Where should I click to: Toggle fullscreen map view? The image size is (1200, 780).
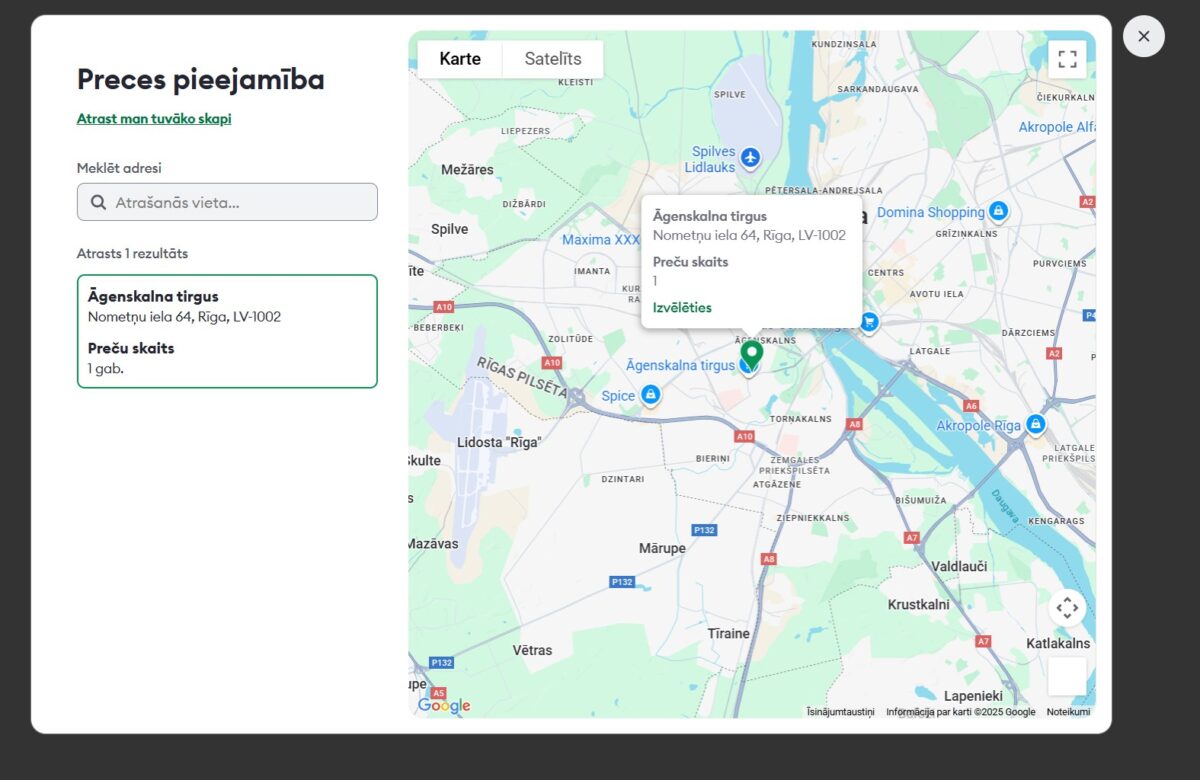pyautogui.click(x=1067, y=59)
